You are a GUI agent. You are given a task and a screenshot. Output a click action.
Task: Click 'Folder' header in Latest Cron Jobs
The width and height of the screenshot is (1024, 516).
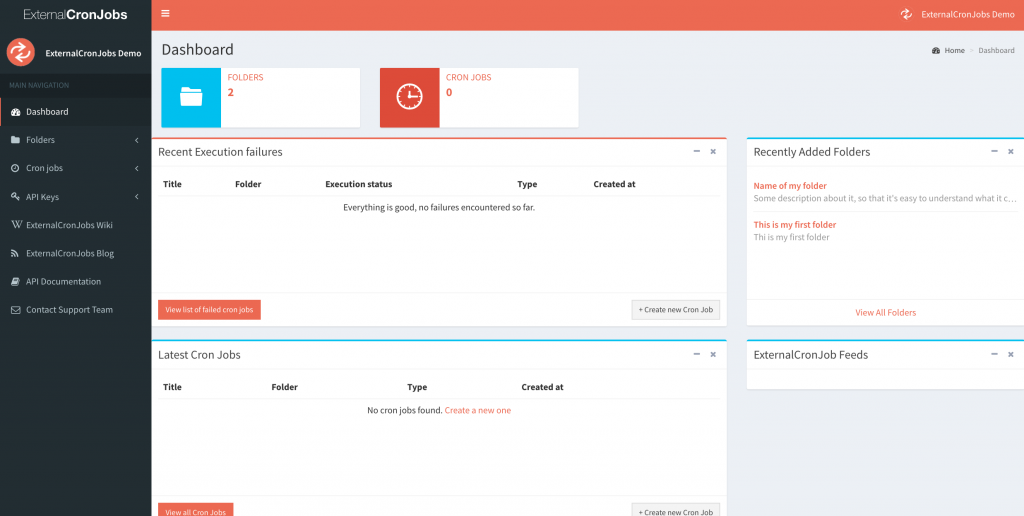(284, 387)
